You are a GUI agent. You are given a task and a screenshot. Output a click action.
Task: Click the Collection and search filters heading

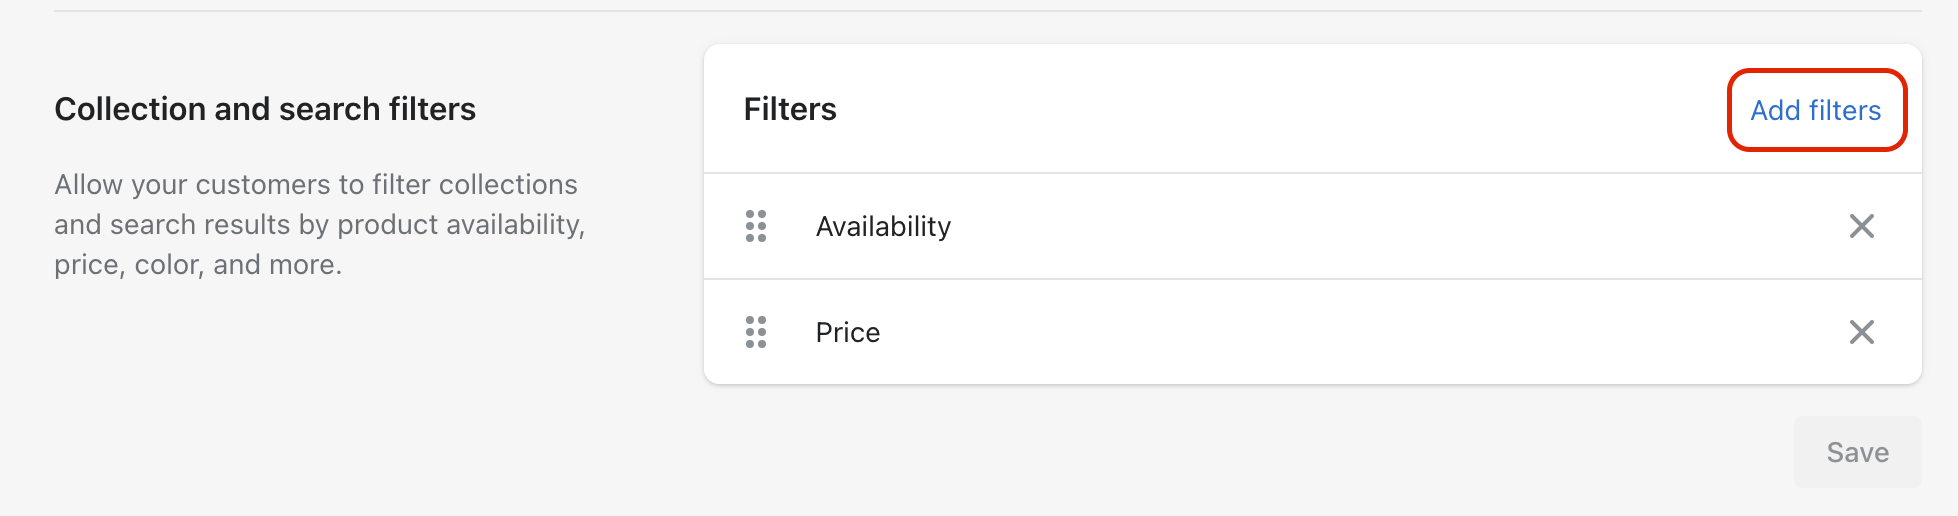[x=265, y=109]
